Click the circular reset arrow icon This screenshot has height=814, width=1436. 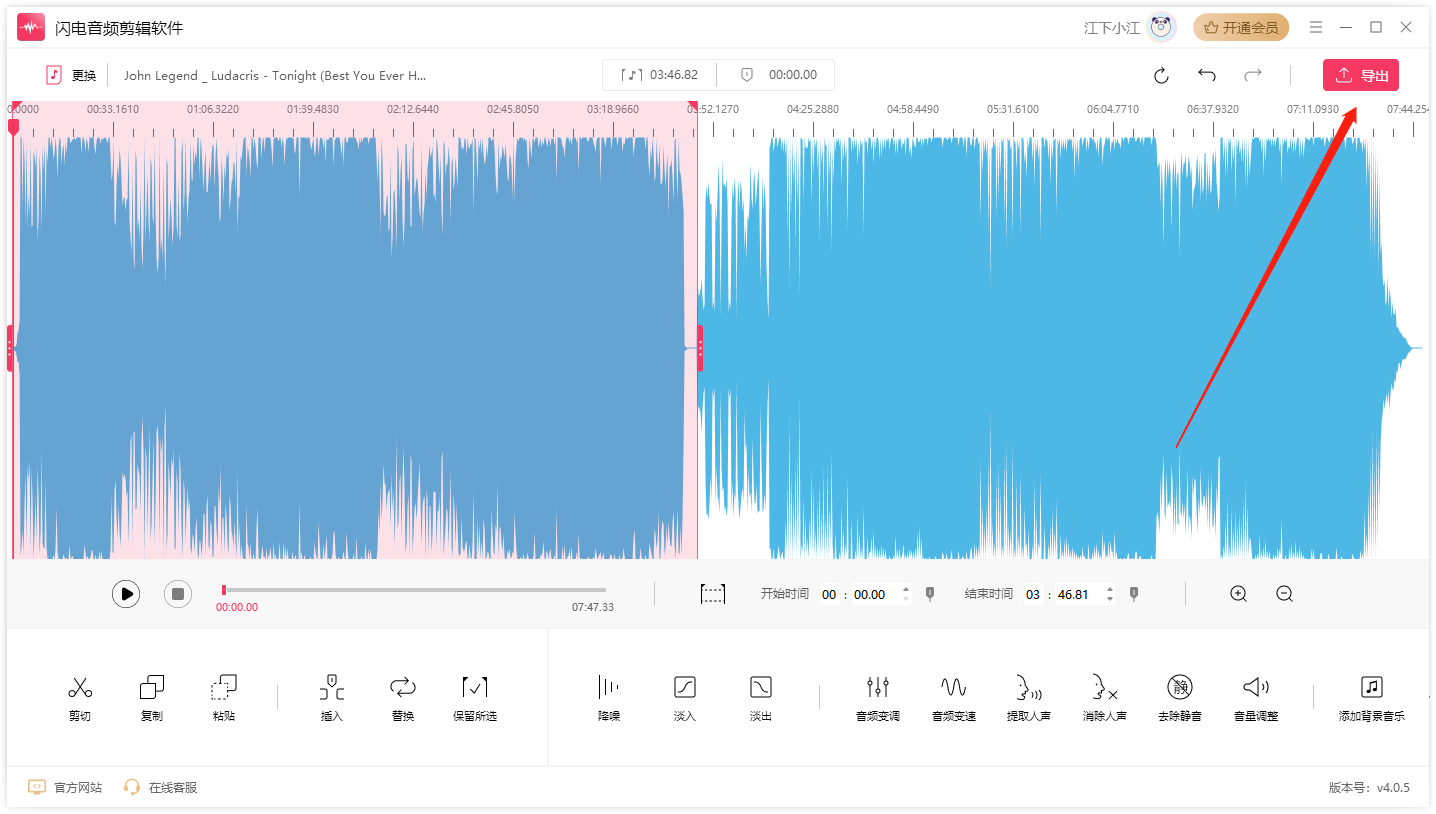[x=1161, y=75]
